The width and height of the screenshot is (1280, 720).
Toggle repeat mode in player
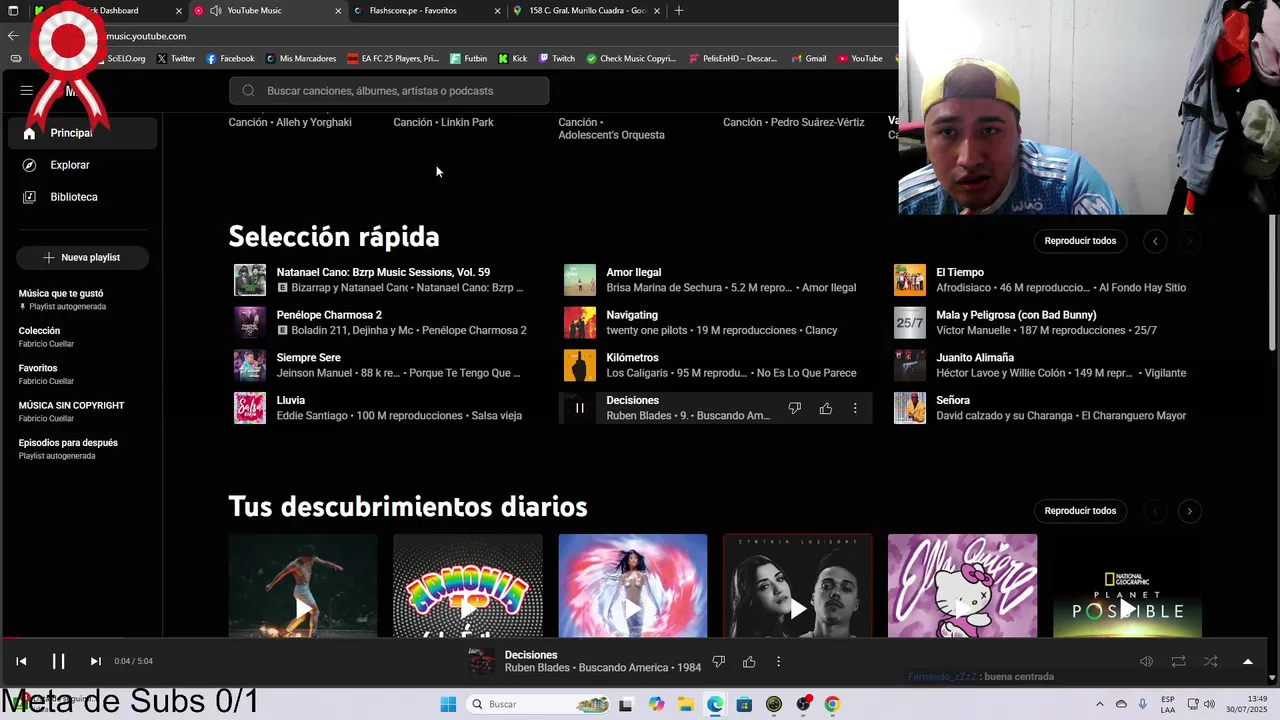tap(1179, 661)
